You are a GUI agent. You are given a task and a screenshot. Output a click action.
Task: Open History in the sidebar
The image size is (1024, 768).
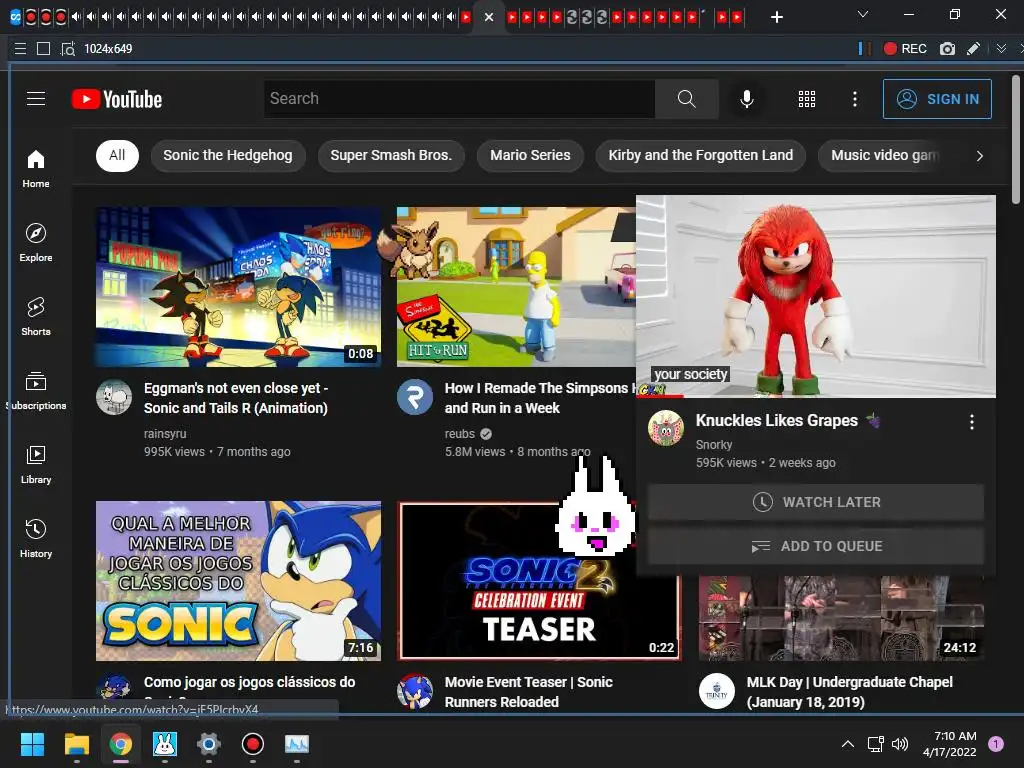tap(36, 539)
